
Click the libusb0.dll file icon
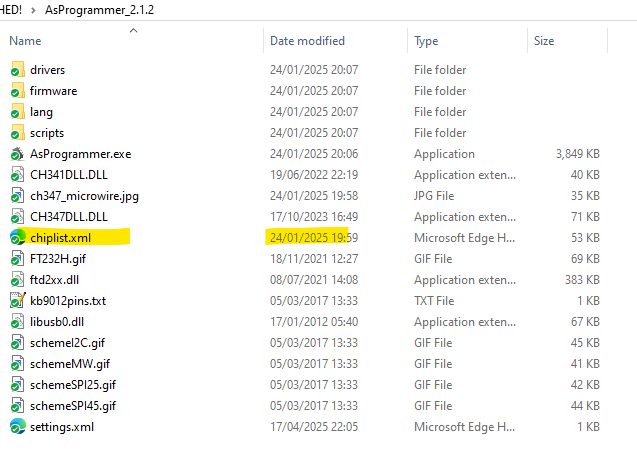coord(17,322)
